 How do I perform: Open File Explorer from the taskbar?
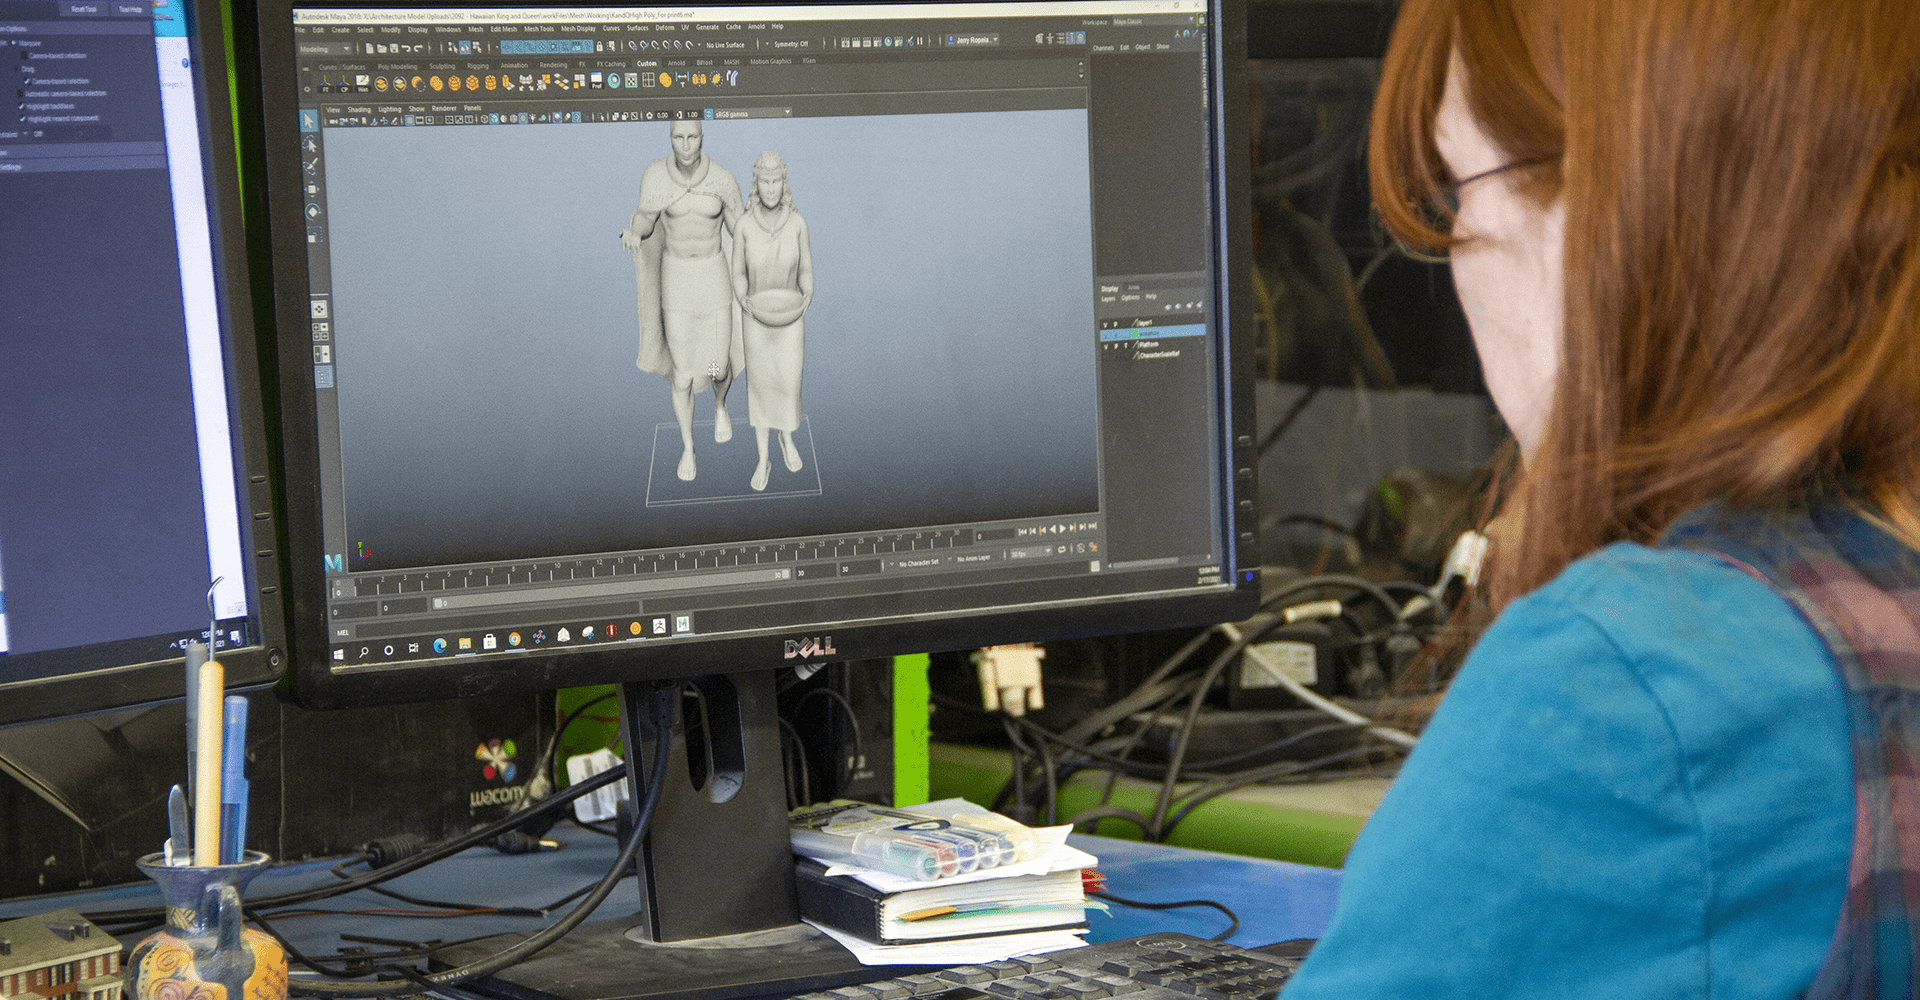pyautogui.click(x=464, y=644)
